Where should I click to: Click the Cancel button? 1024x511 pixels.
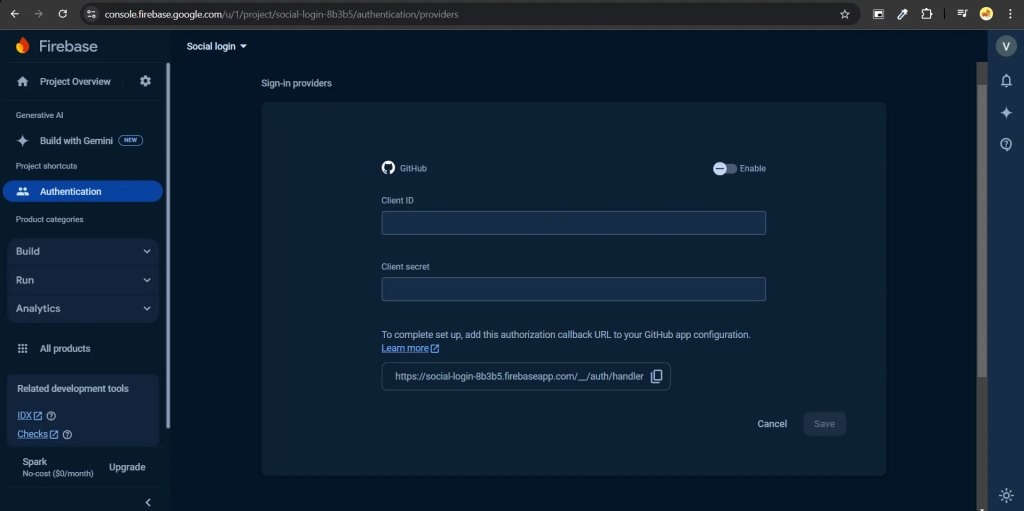tap(771, 424)
